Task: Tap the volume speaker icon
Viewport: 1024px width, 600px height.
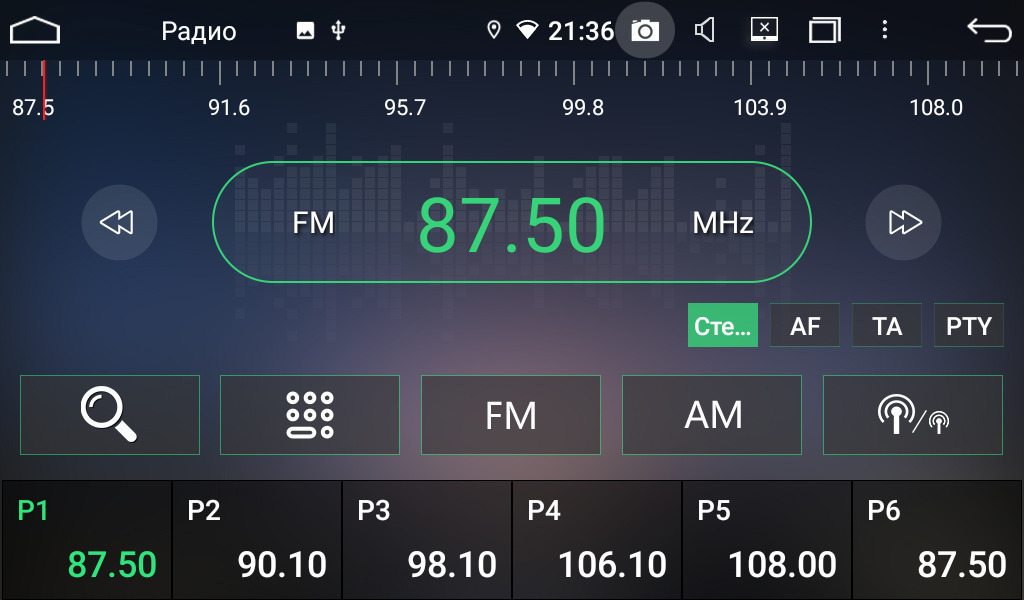Action: pyautogui.click(x=705, y=31)
